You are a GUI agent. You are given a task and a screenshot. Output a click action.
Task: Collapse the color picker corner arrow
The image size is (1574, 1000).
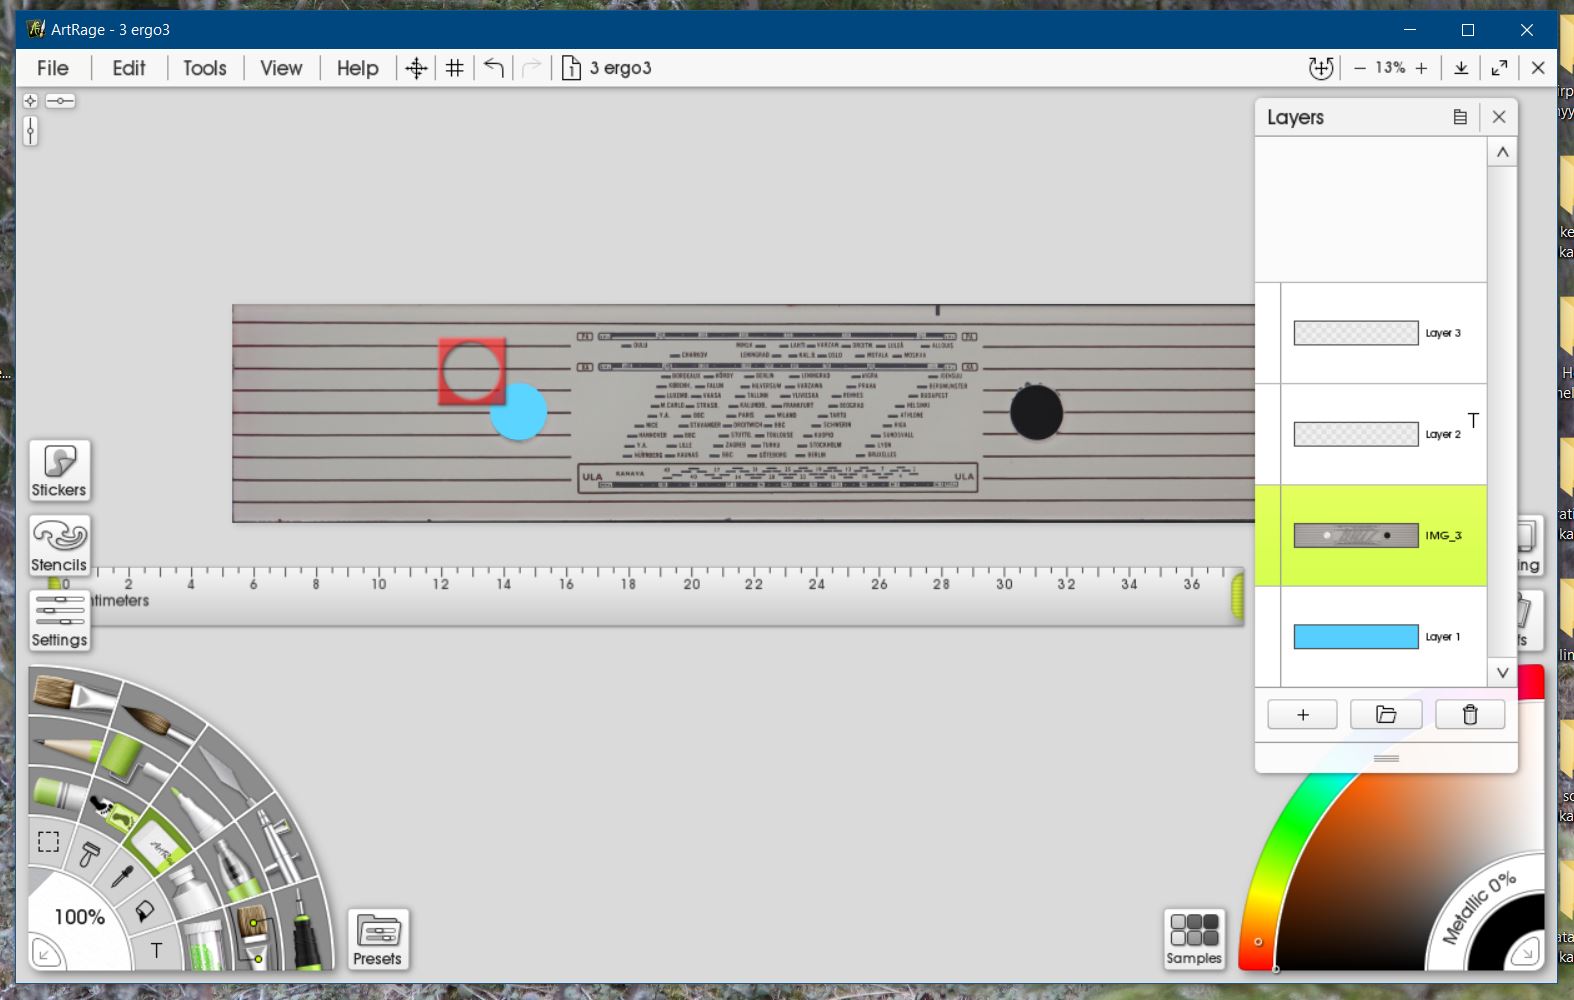pyautogui.click(x=1525, y=951)
